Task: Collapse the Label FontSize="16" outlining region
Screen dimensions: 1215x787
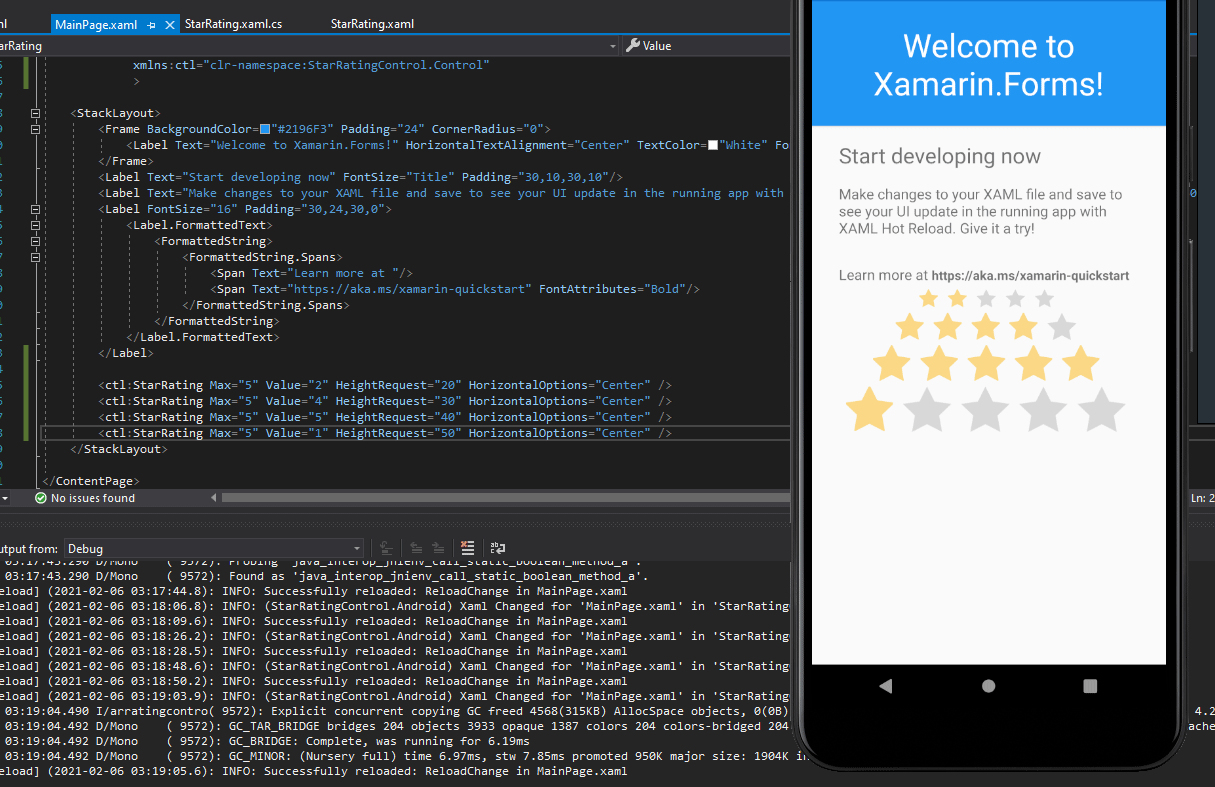Action: (x=36, y=209)
